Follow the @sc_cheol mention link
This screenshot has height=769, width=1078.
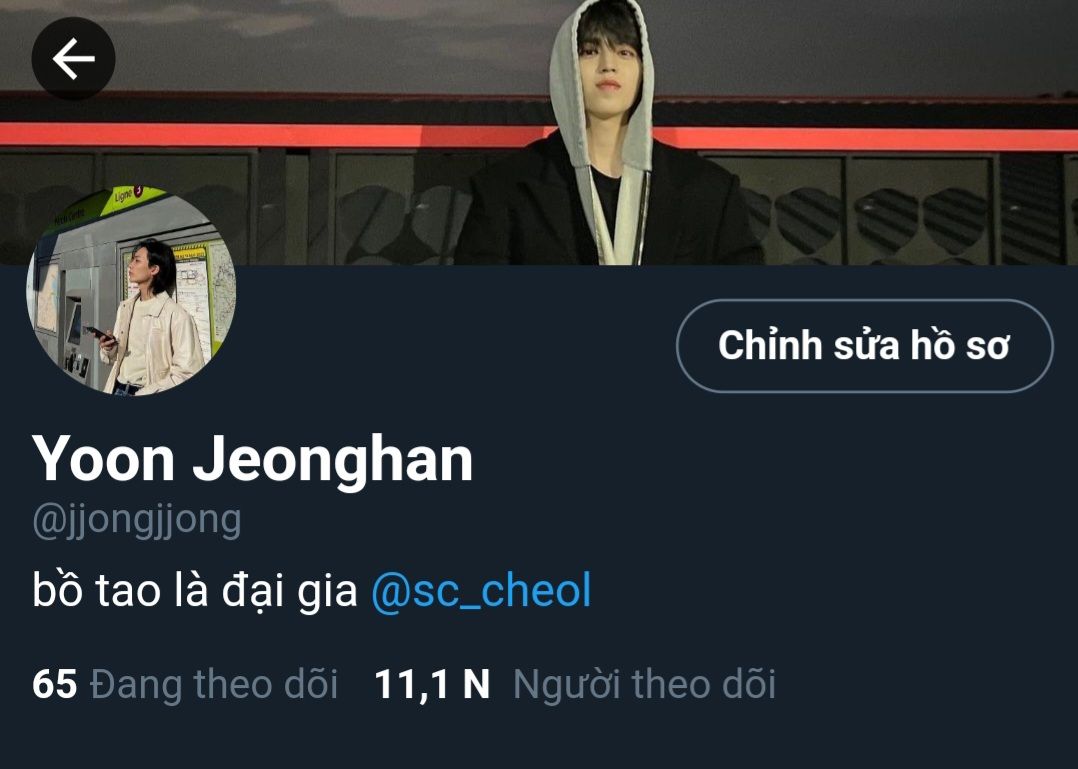click(481, 590)
